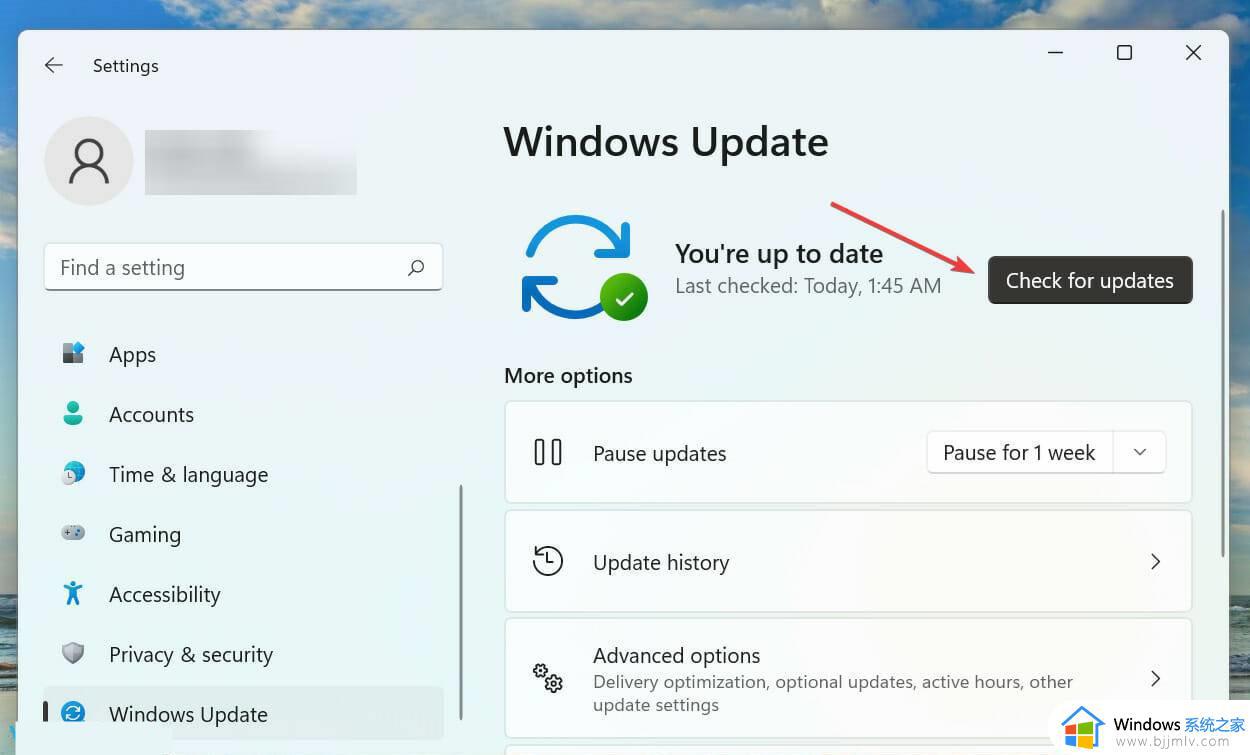Click Check for updates button
Screen dimensions: 1250x755
click(1090, 280)
